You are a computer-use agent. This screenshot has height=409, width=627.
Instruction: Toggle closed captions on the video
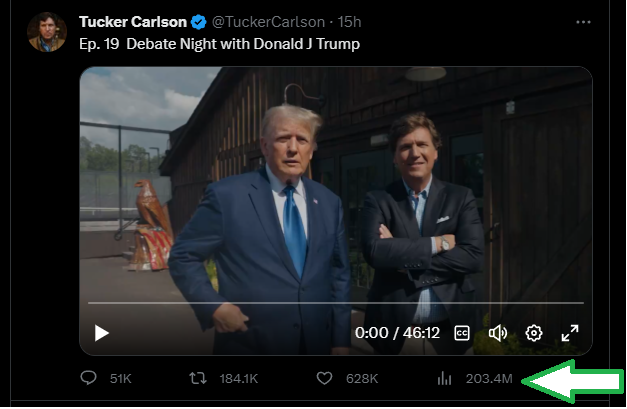pos(462,333)
